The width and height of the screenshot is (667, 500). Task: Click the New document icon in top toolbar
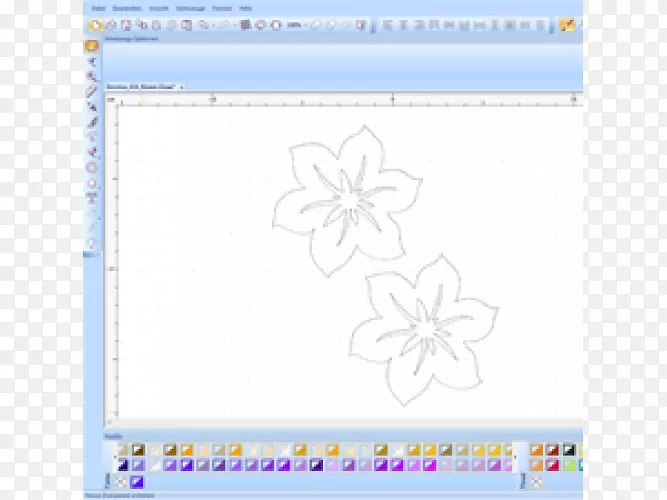coord(98,24)
